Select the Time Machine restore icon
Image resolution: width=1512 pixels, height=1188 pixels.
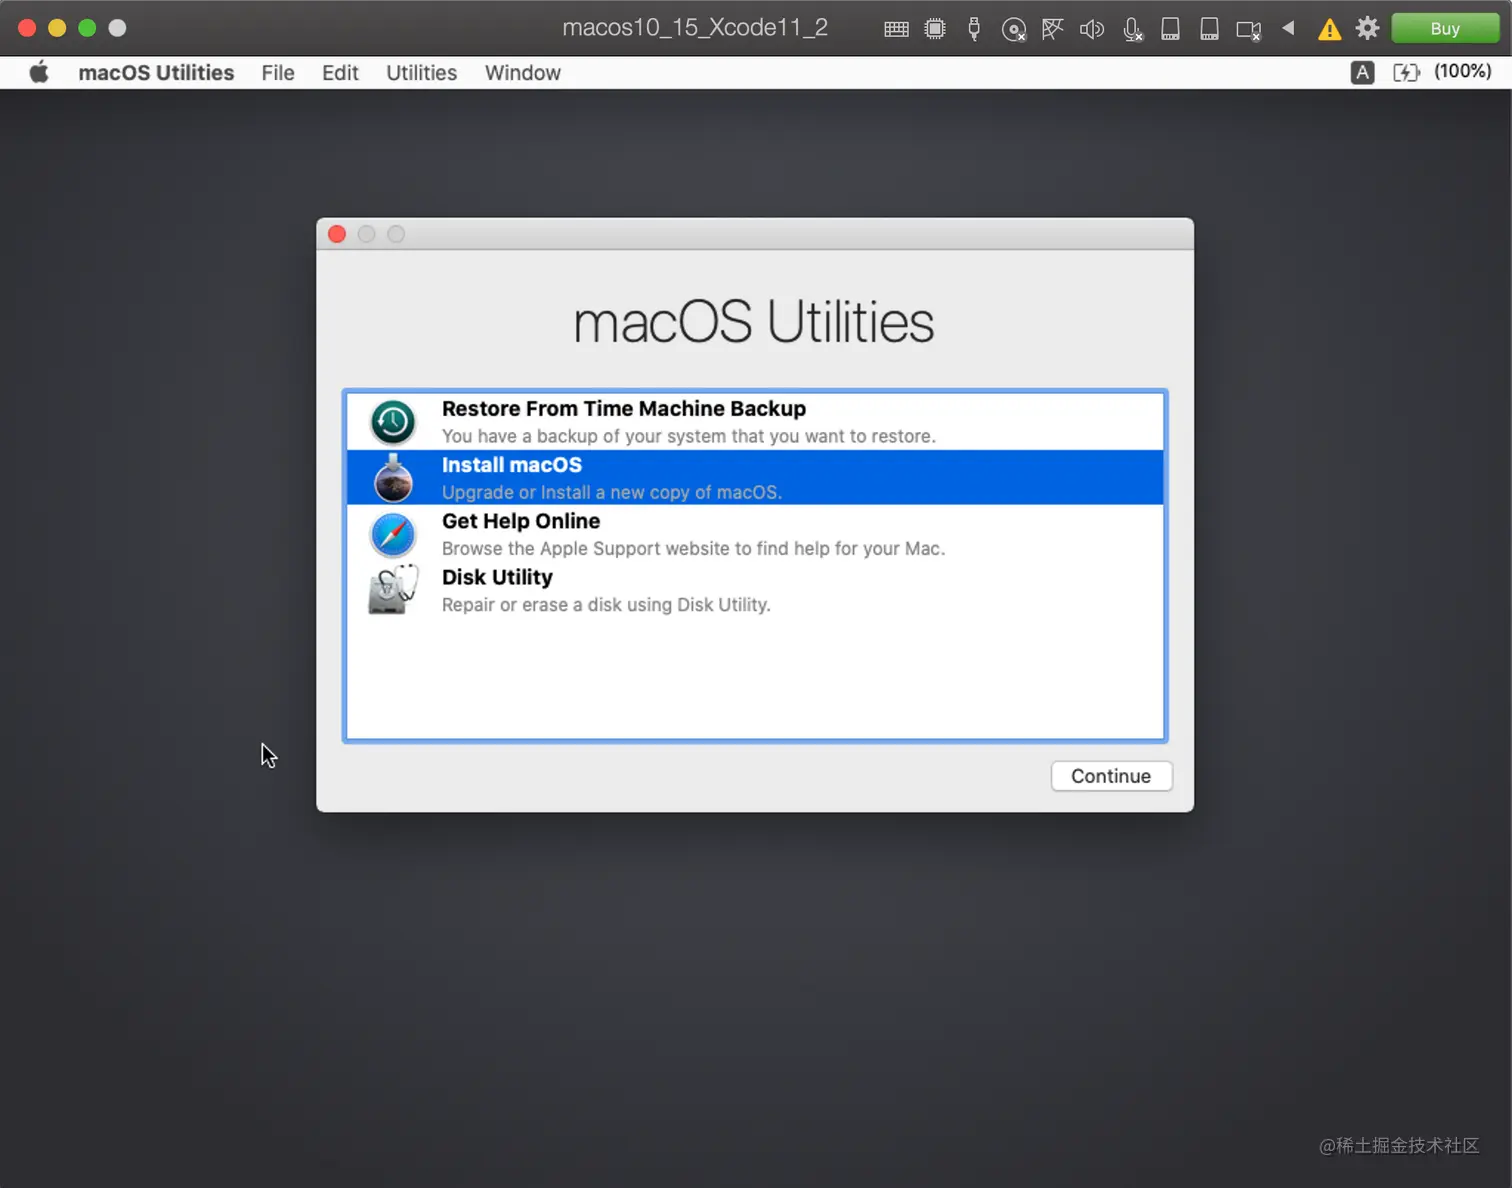pos(393,422)
